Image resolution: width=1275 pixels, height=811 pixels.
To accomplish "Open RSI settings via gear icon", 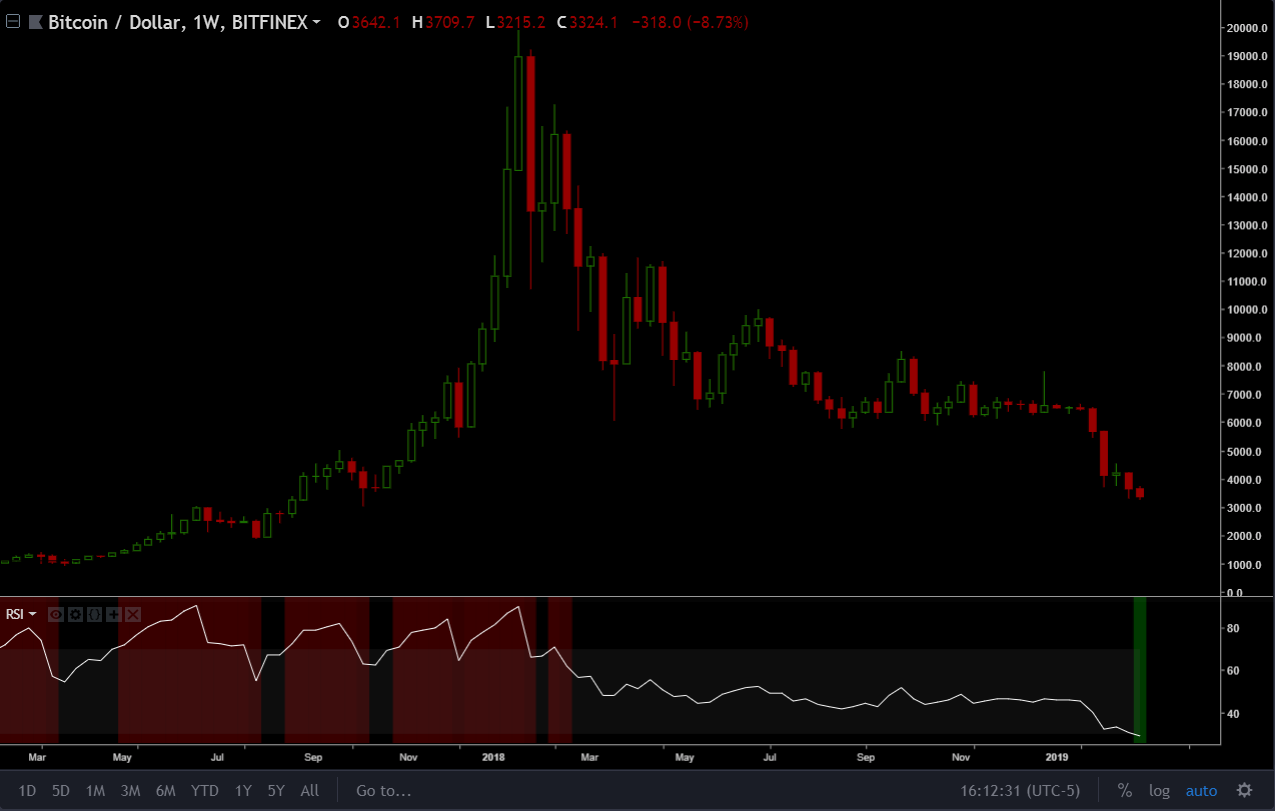I will click(75, 614).
